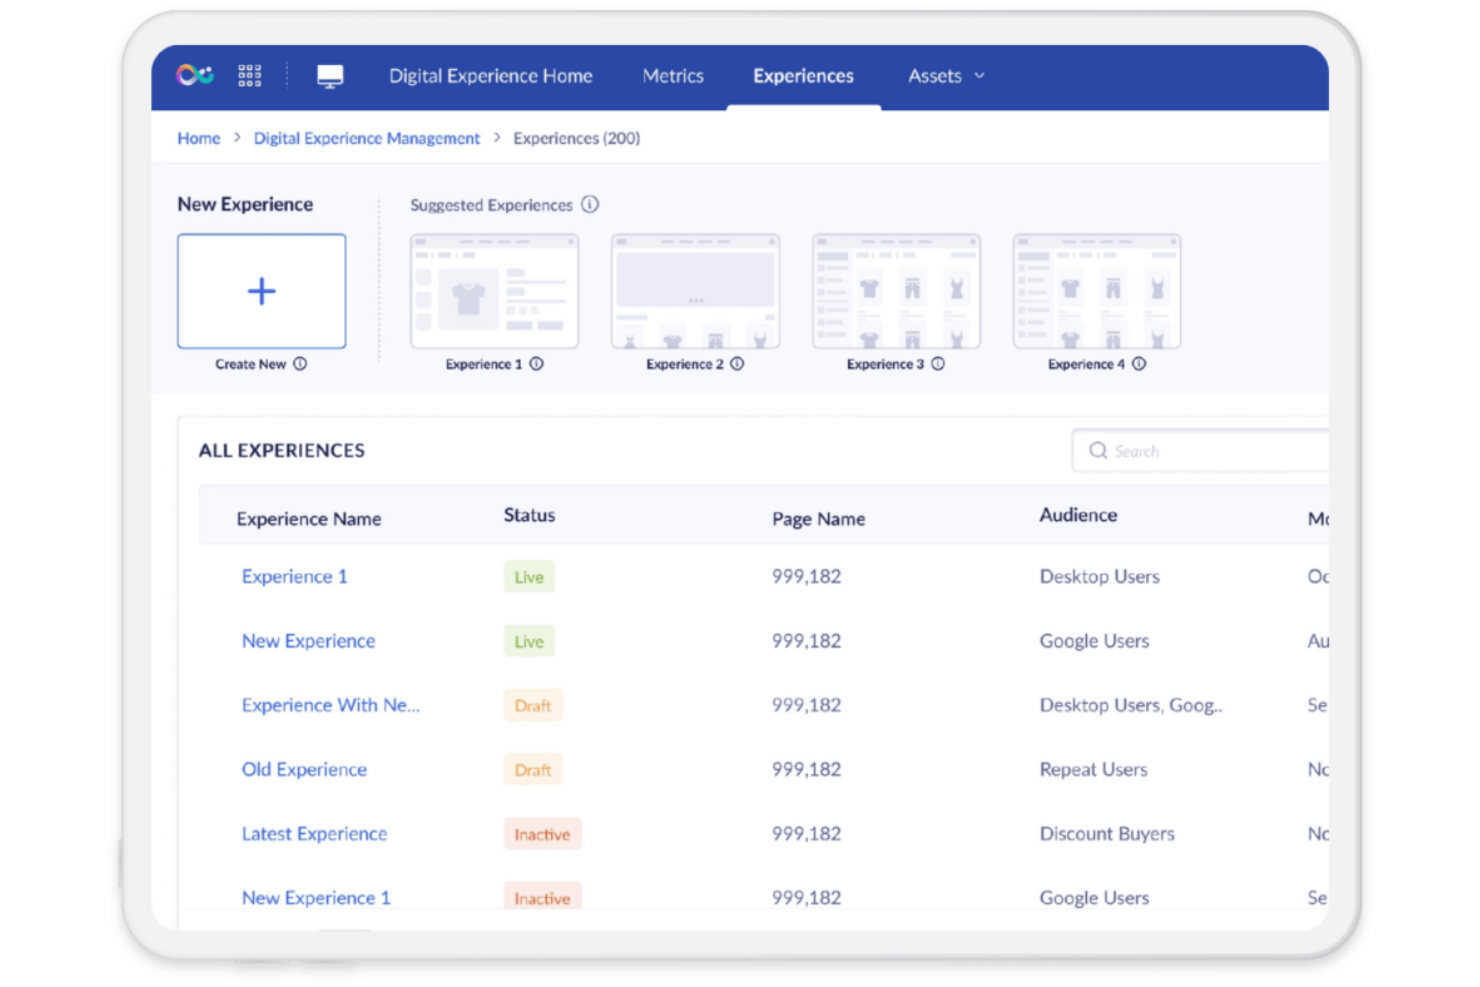This screenshot has width=1480, height=987.
Task: Open the Old Experience entry
Action: [x=303, y=769]
